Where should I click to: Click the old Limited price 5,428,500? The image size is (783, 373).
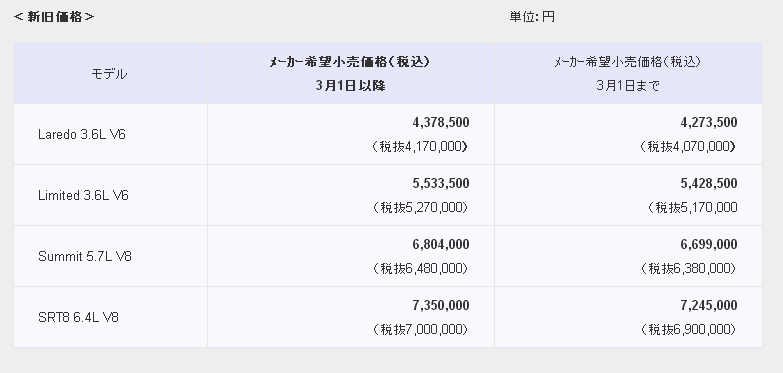point(709,183)
